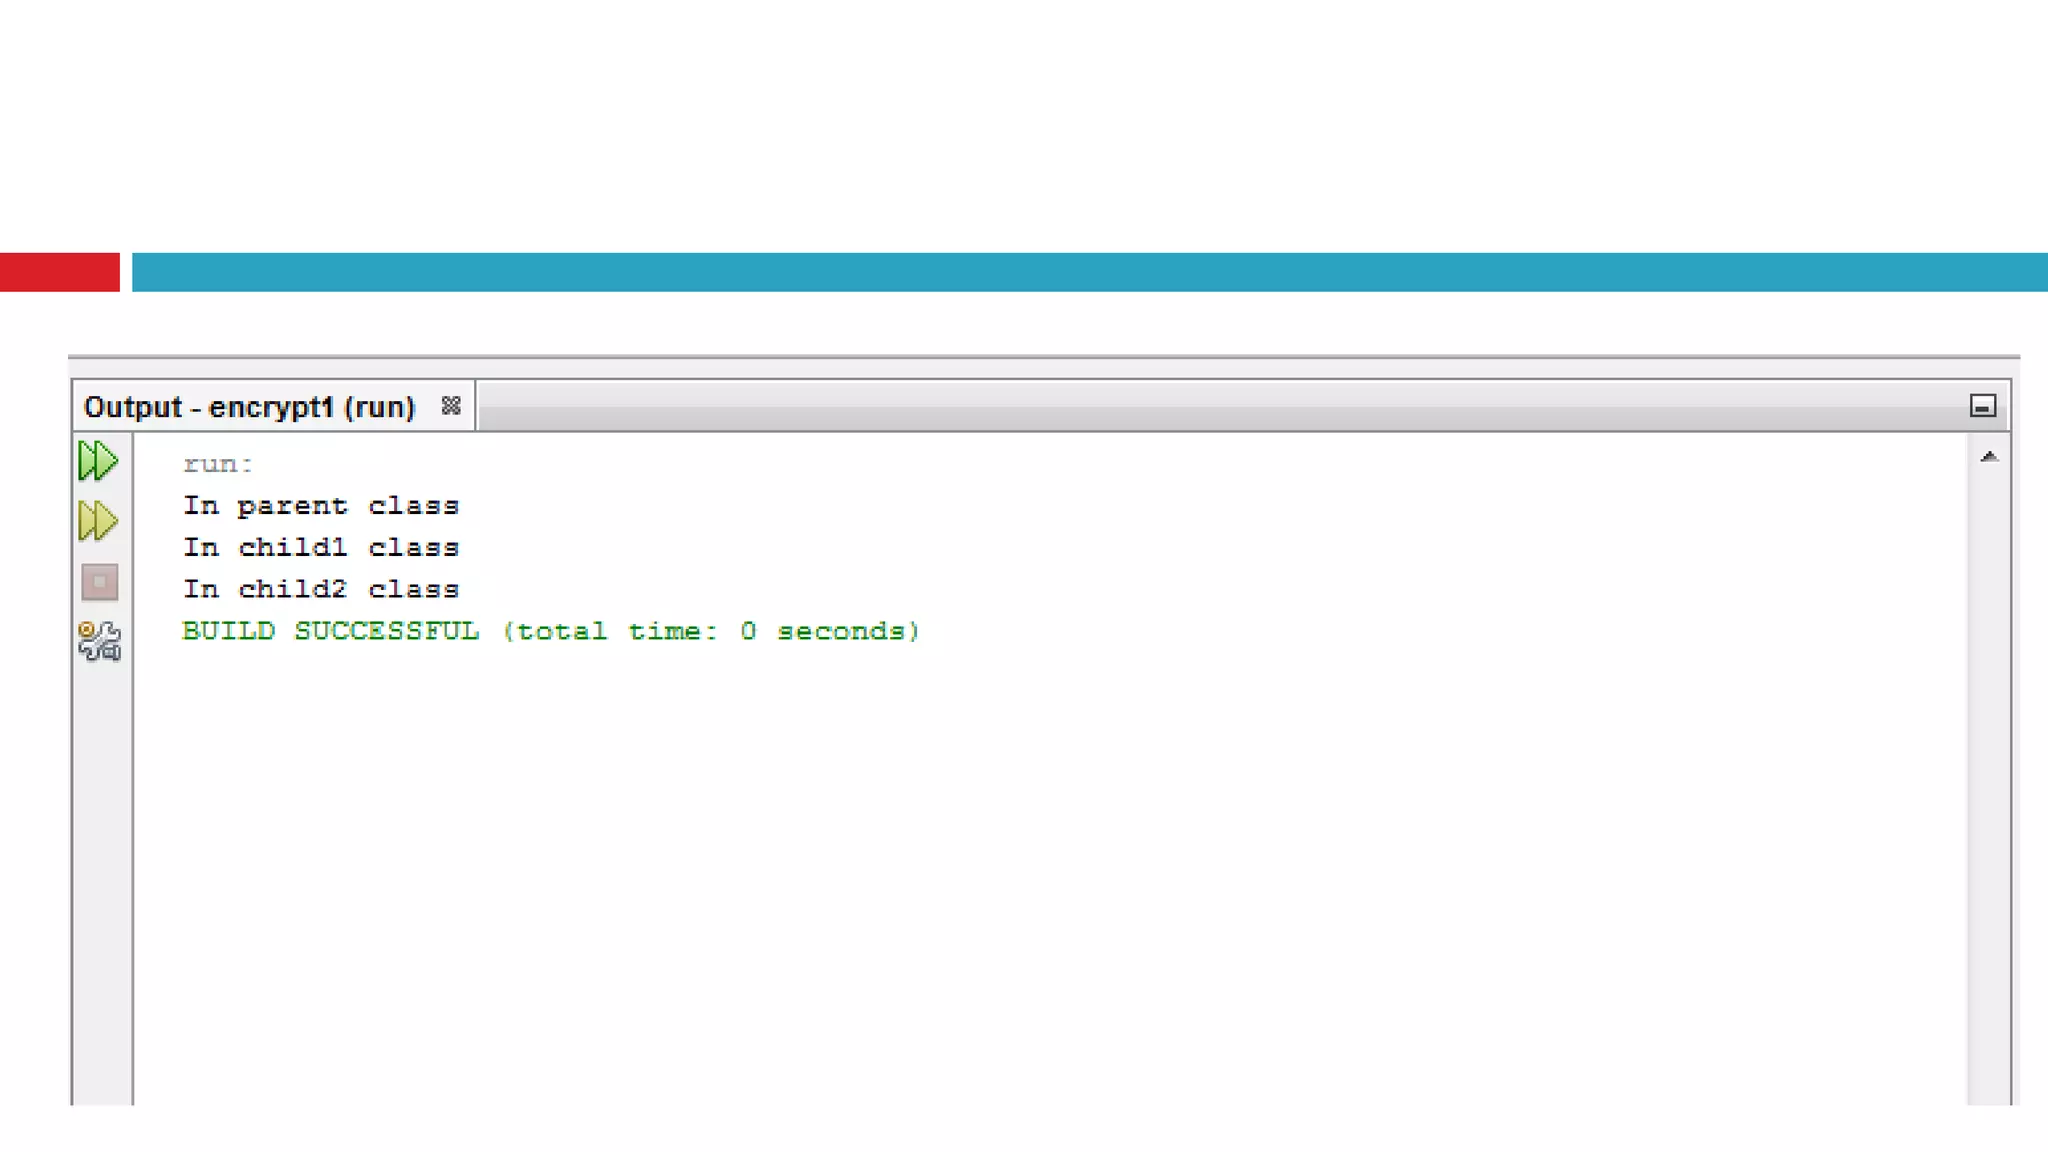Click the yellow Re-run with different parameters icon
This screenshot has height=1152, width=2048.
point(98,521)
